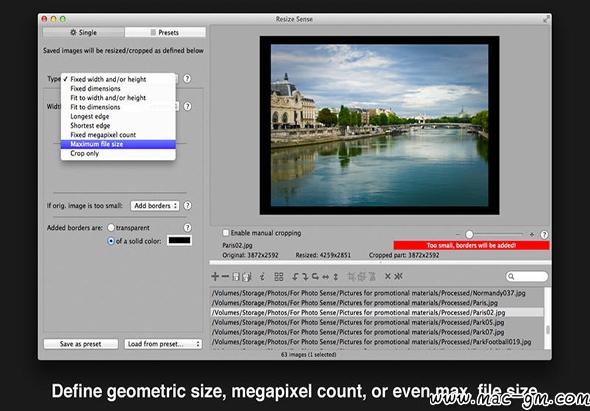Select 'of a solid color' radio button
This screenshot has height=411, width=590.
tap(111, 241)
